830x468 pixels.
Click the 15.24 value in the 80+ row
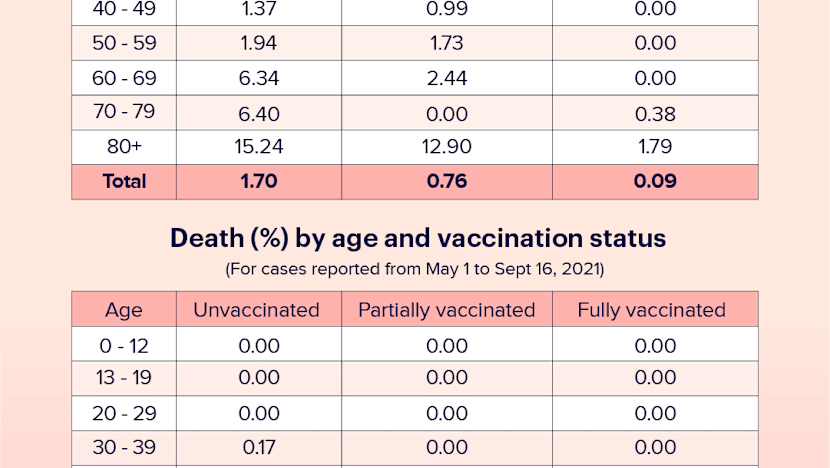(x=258, y=147)
